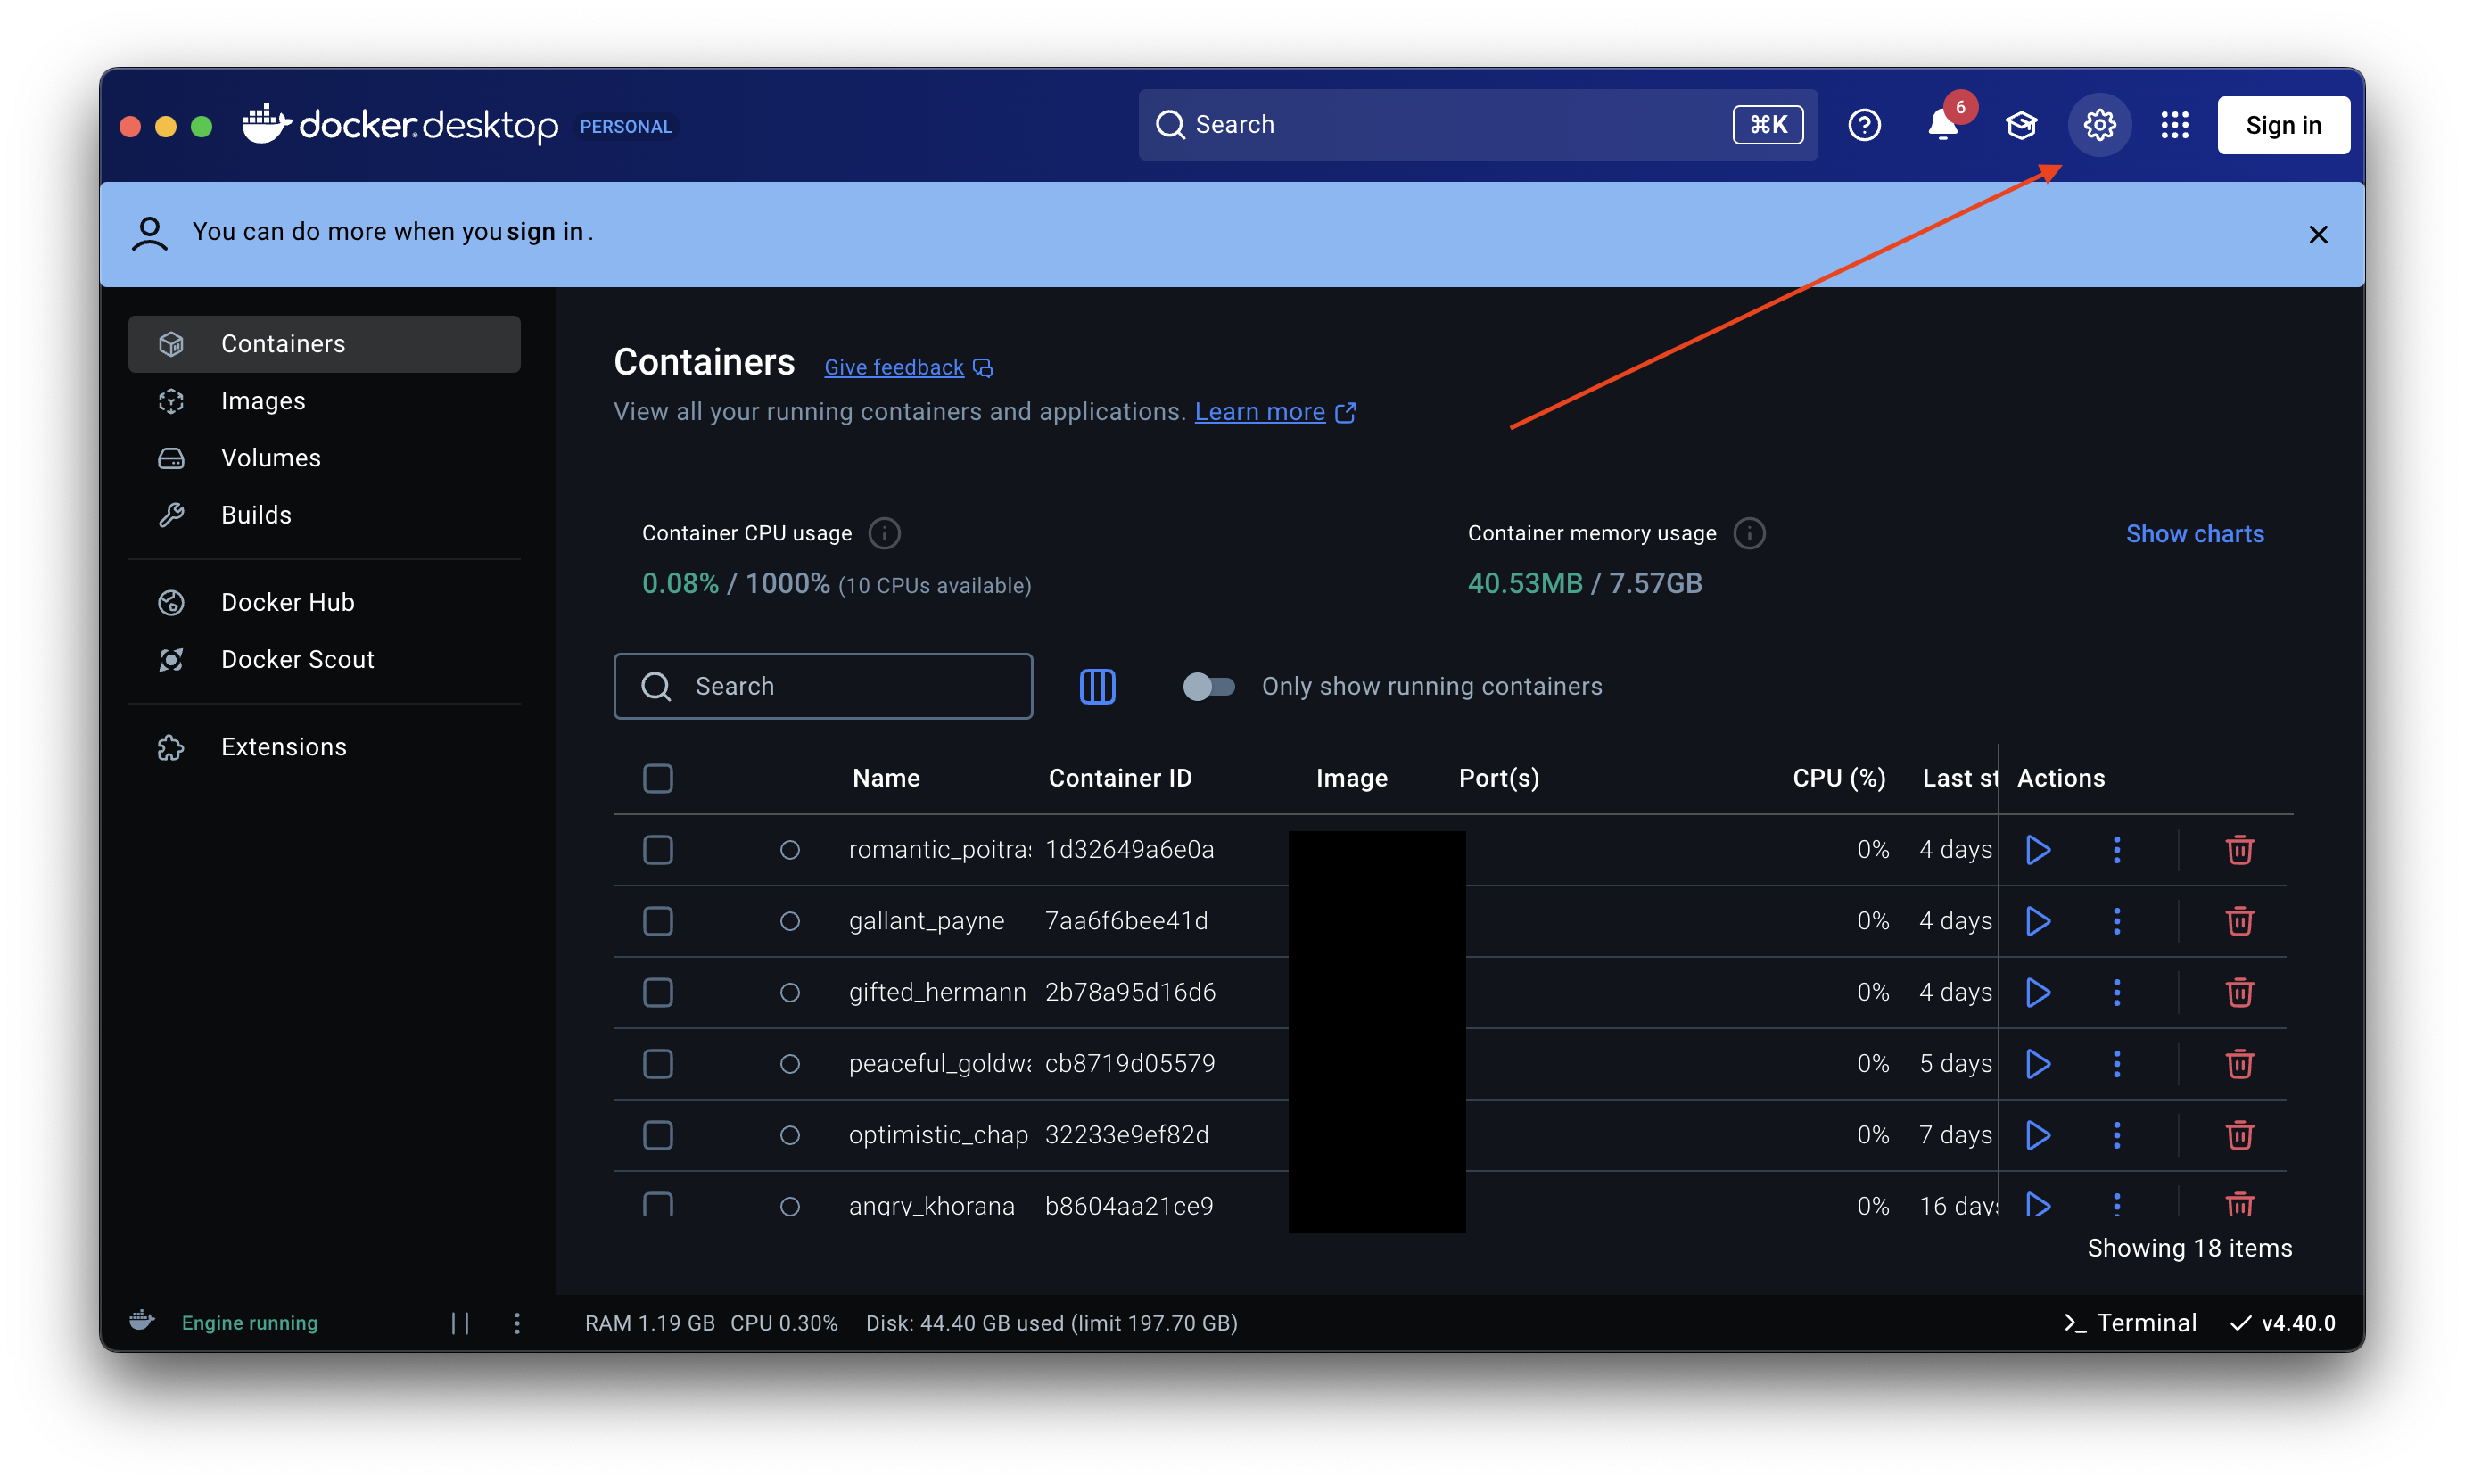
Task: Open the Images sidebar section
Action: pos(324,401)
